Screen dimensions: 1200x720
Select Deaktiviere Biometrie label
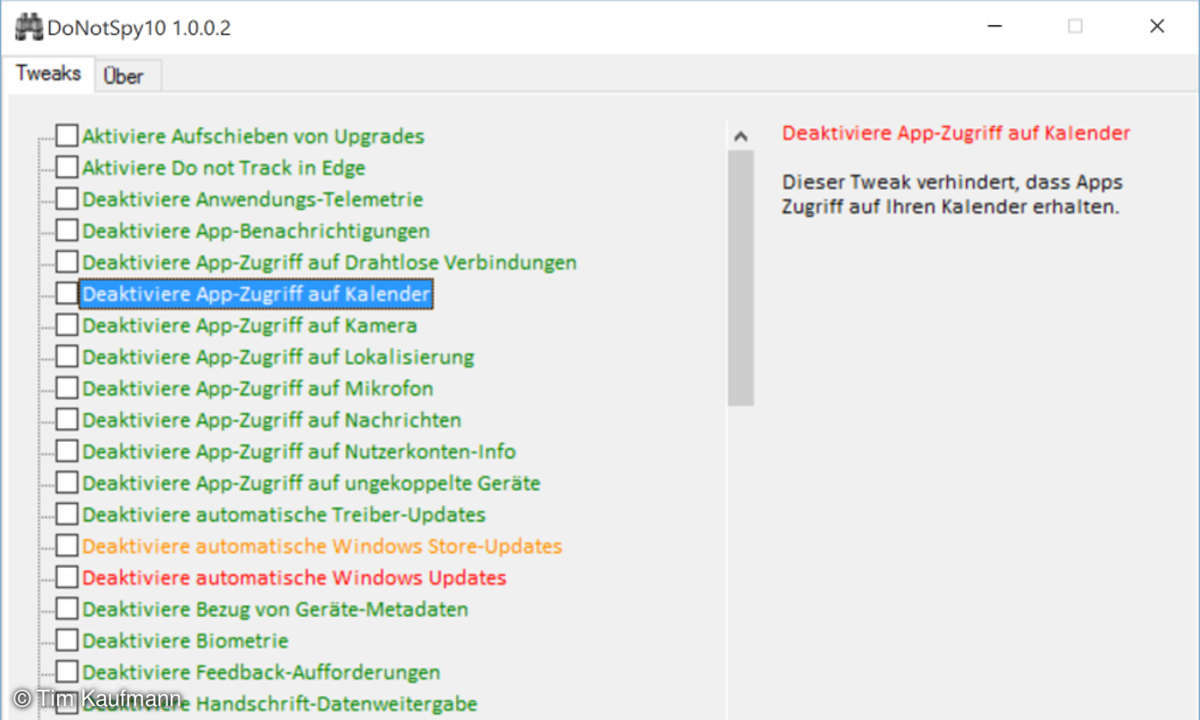coord(185,640)
